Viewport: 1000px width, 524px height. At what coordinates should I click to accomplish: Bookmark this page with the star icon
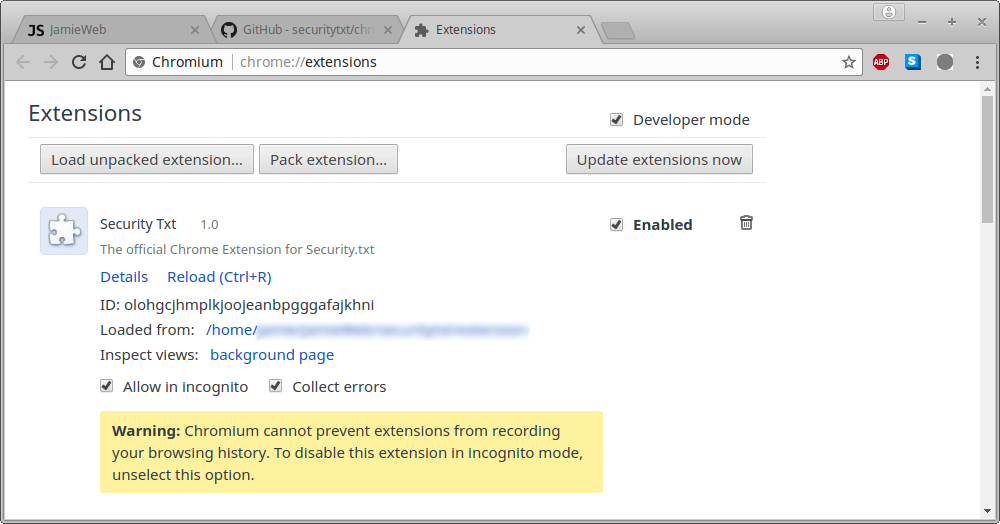[x=848, y=62]
